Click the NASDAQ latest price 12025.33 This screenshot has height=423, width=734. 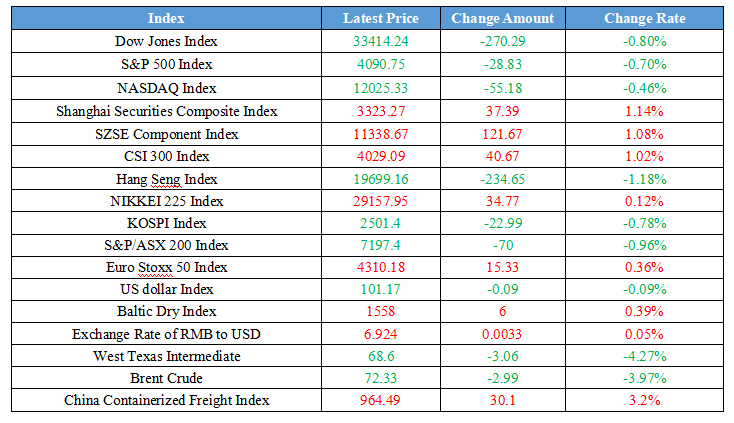point(380,87)
